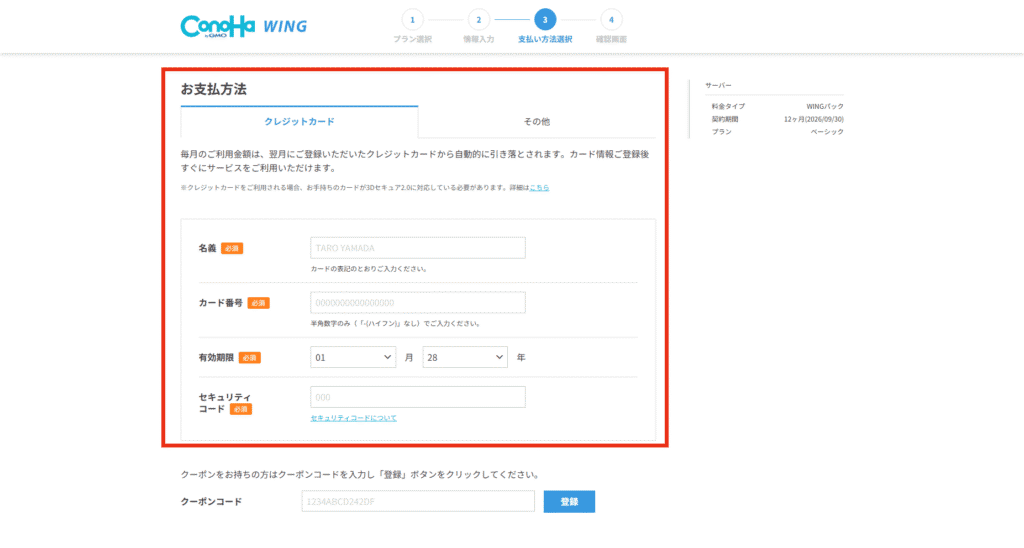Click the カード番号 input field
Image resolution: width=1024 pixels, height=548 pixels.
pos(417,303)
